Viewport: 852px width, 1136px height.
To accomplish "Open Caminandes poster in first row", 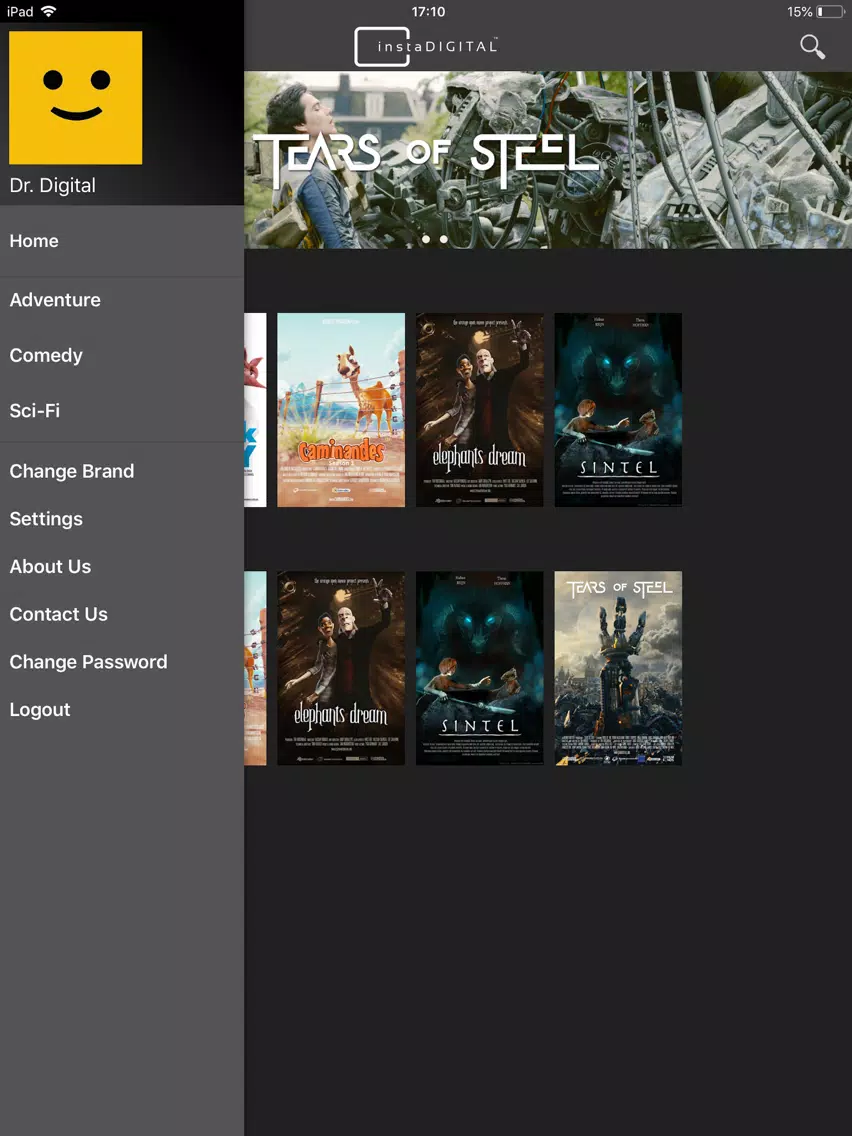I will pos(341,410).
